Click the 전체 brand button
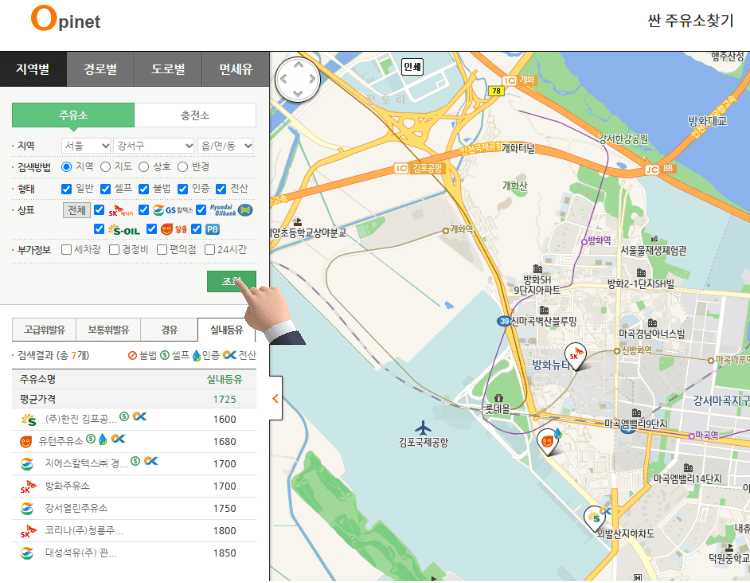The width and height of the screenshot is (750, 583). 77,210
